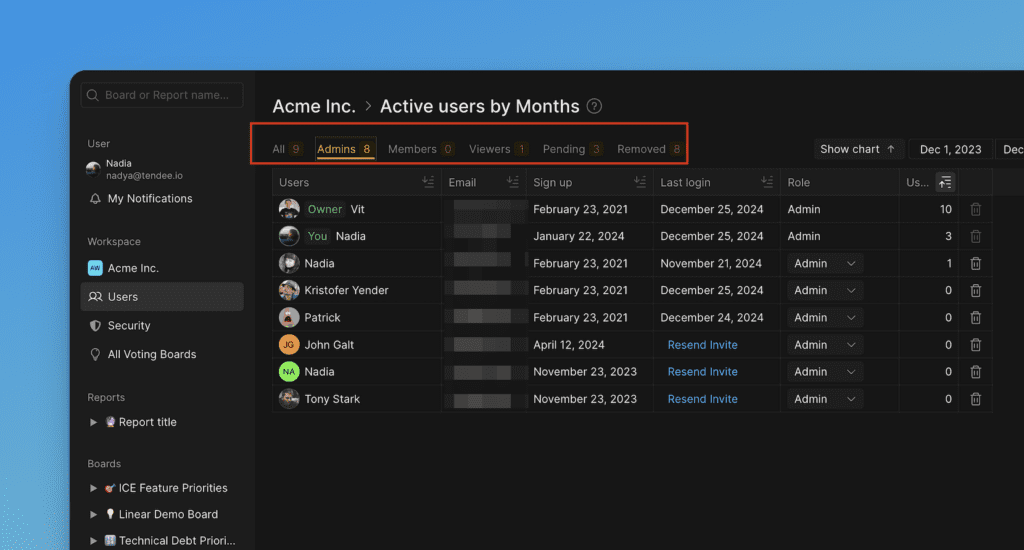Open Security page from shield icon item
Screen dimensions: 1024x550
tap(129, 326)
